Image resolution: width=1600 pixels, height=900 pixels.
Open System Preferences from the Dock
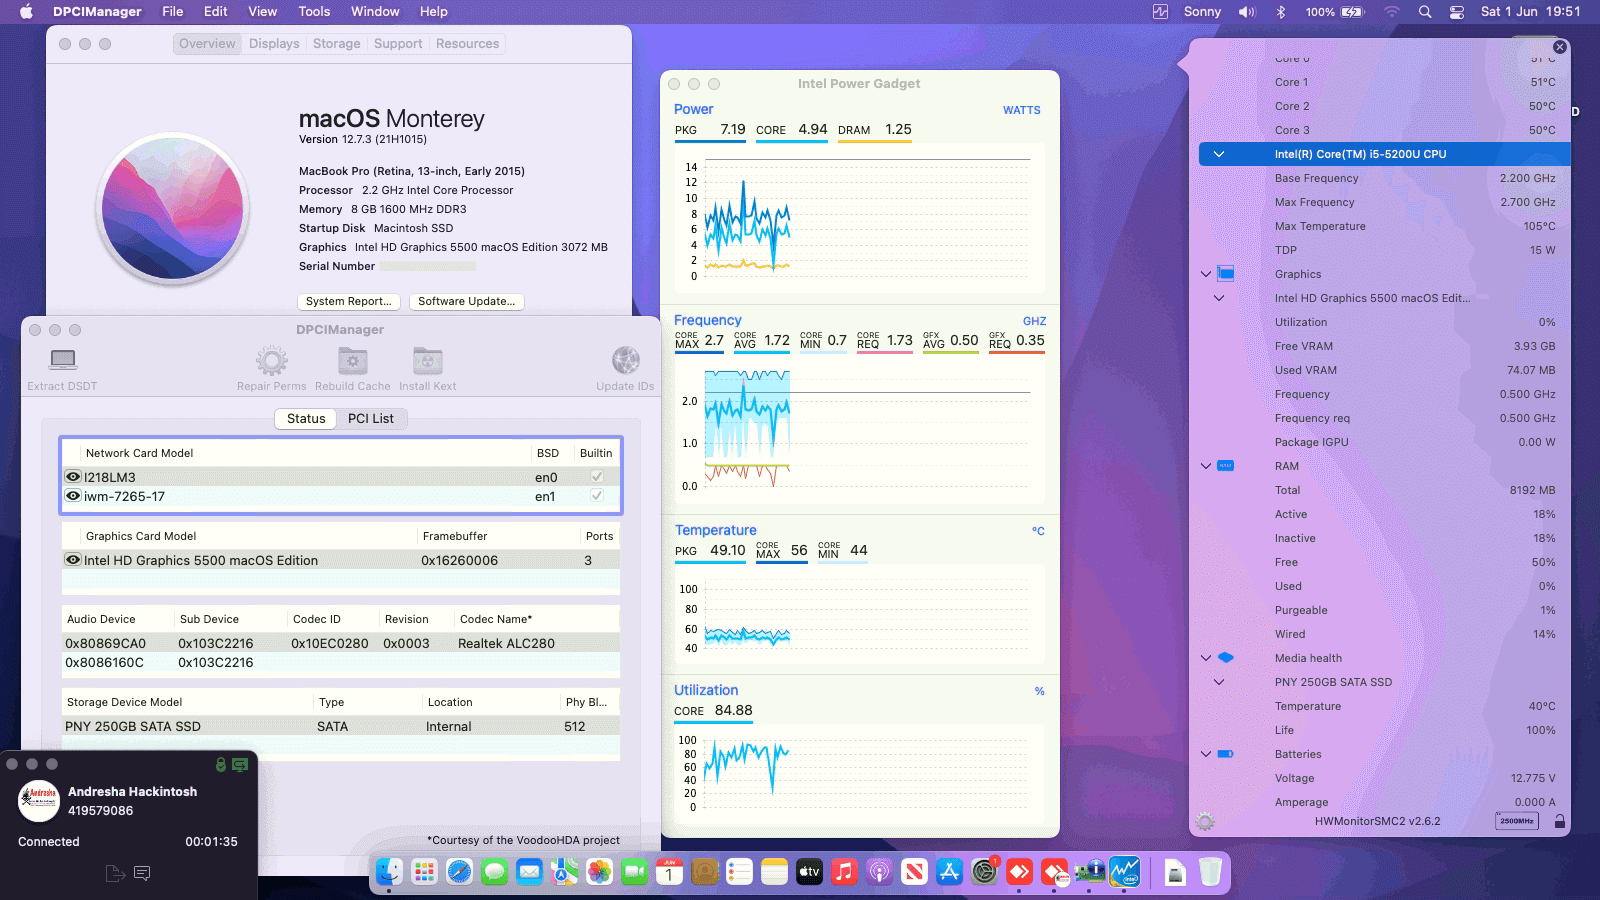(x=985, y=872)
